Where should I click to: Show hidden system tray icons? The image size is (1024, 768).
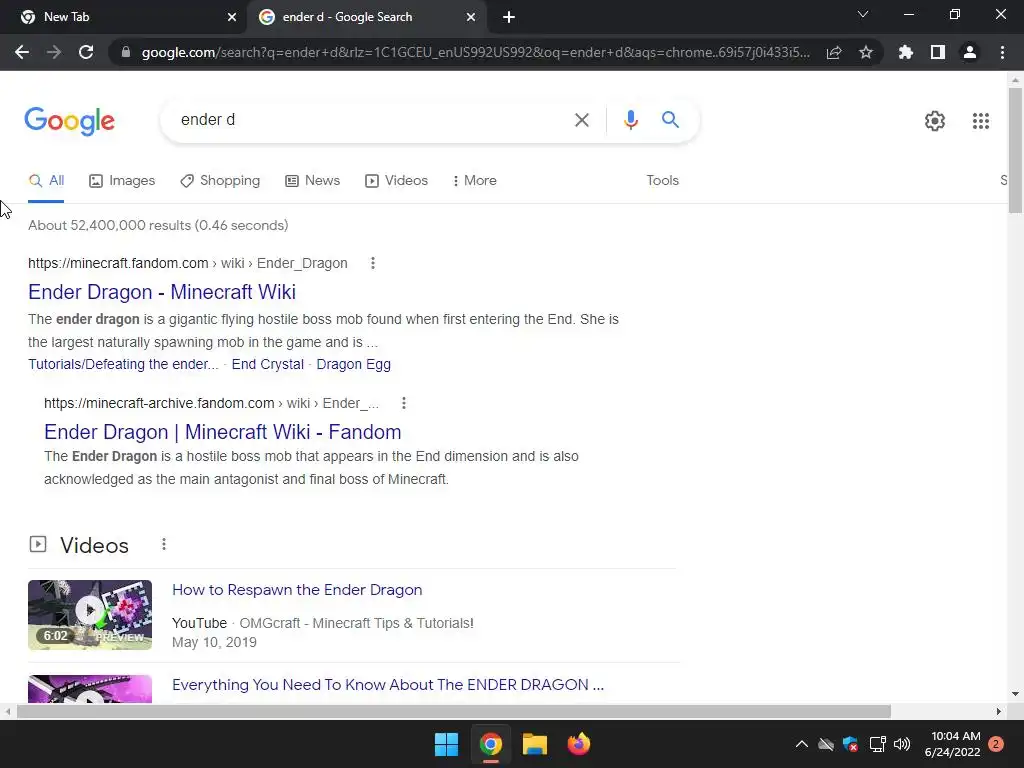coord(801,744)
